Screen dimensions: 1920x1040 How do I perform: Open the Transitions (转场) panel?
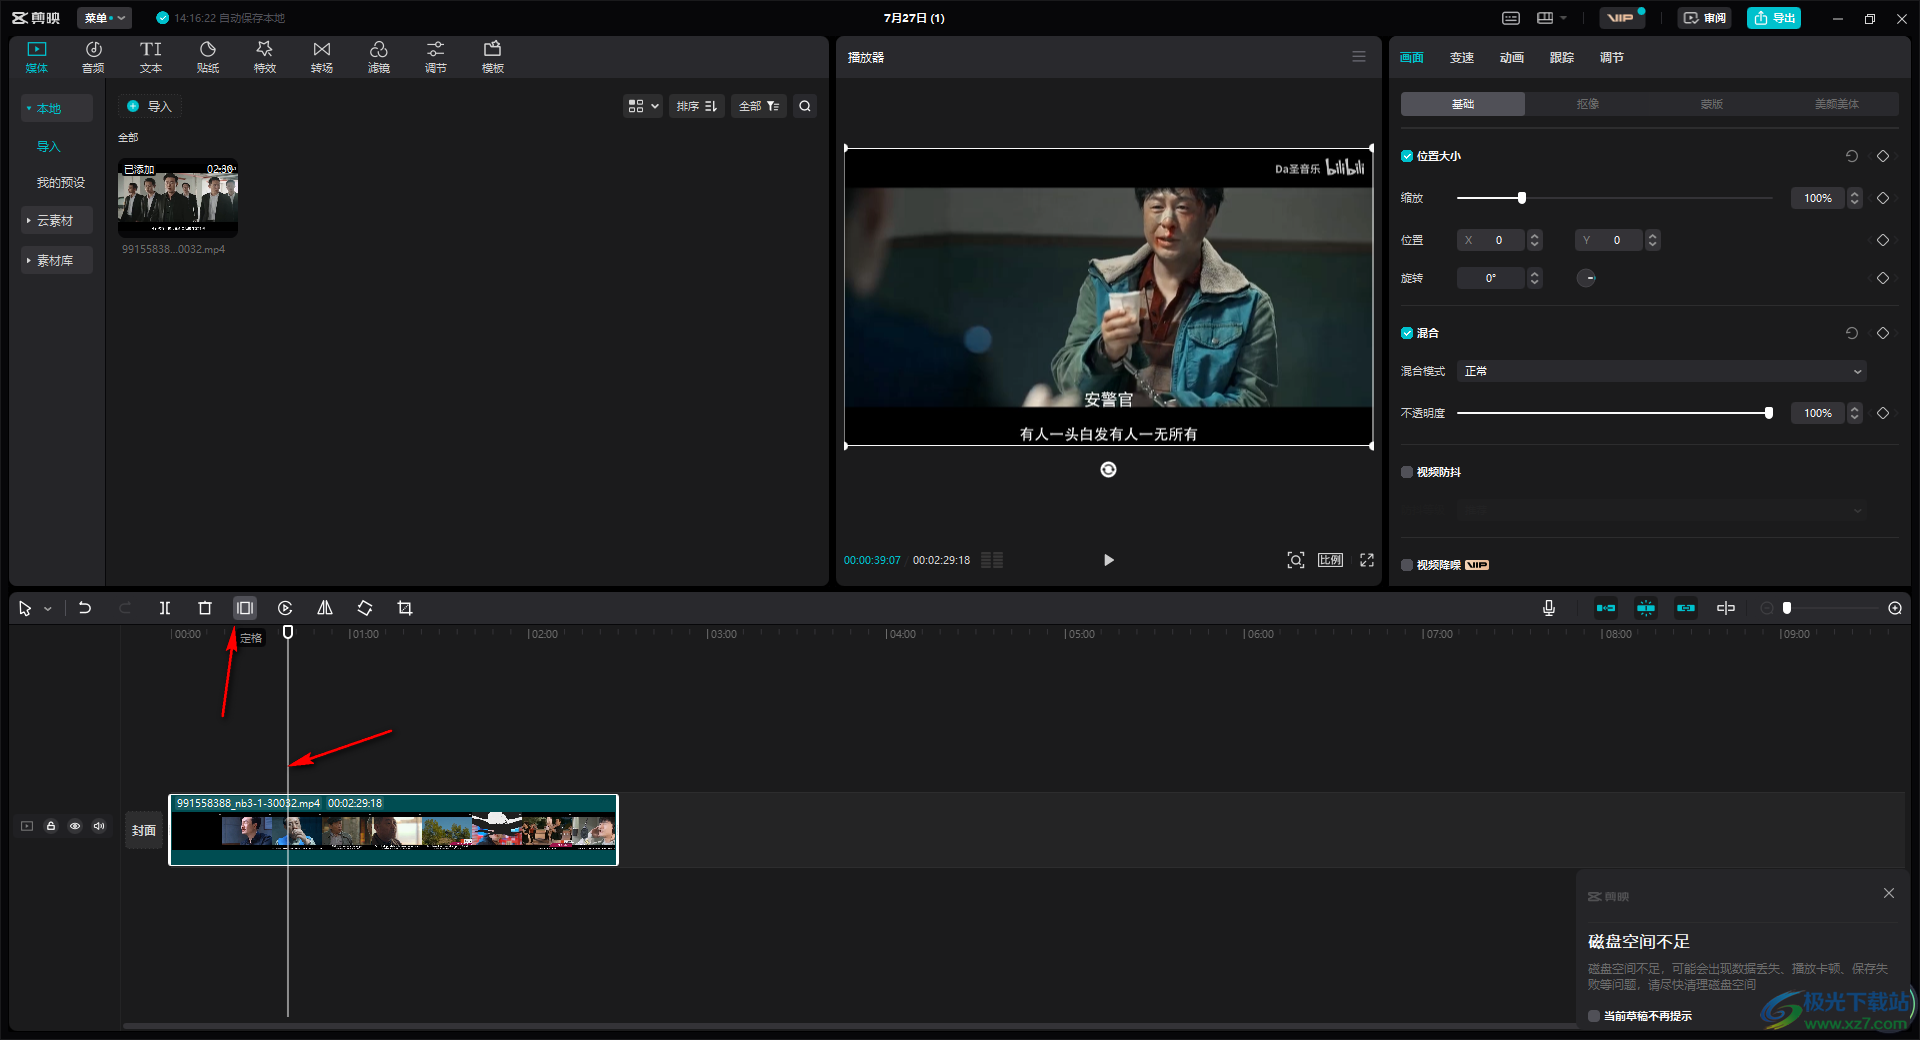(x=322, y=57)
